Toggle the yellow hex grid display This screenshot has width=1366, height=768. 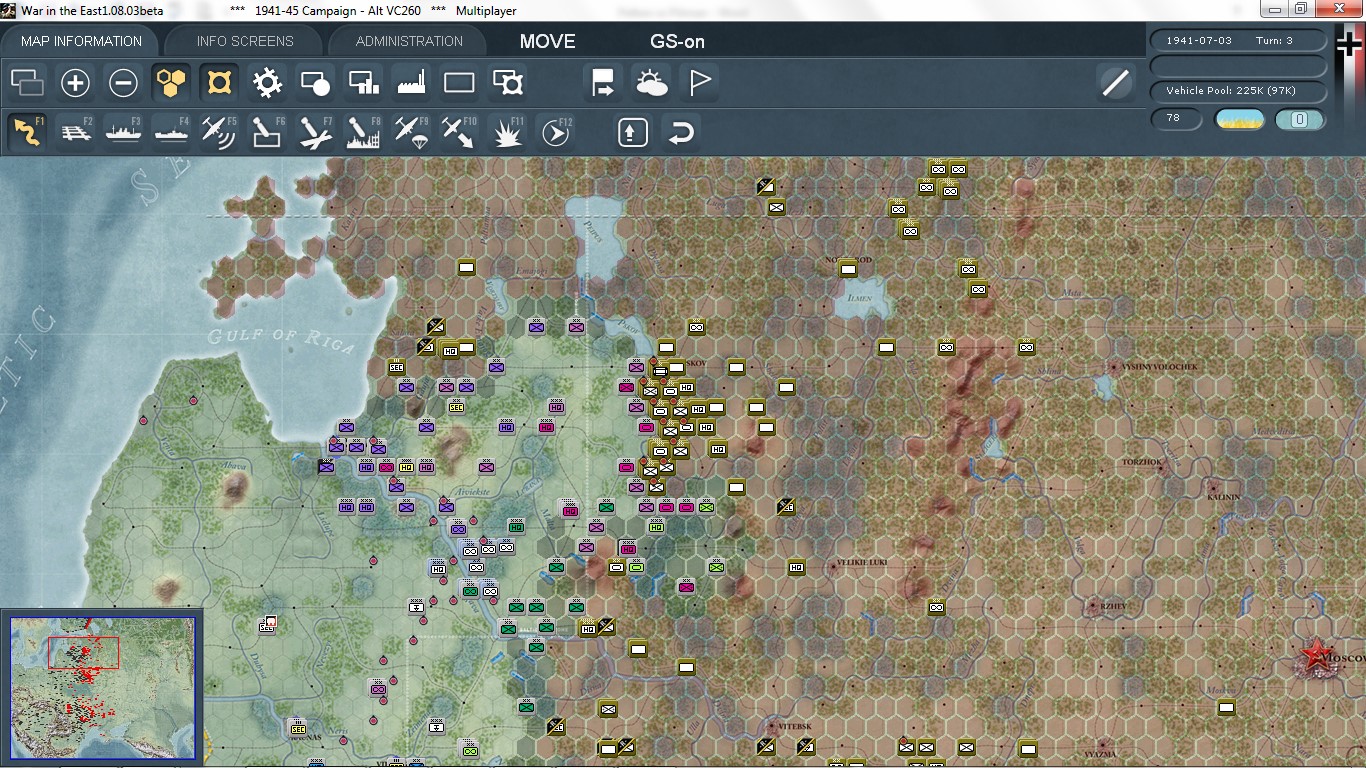pos(171,83)
